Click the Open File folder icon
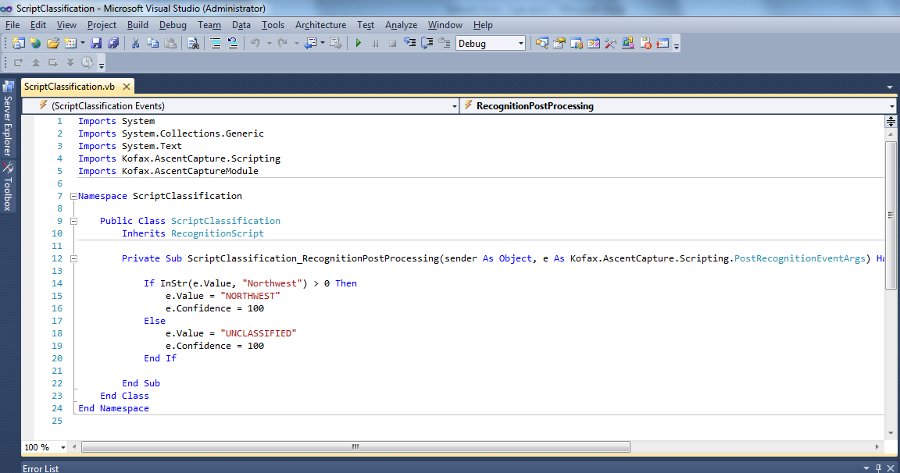 (x=53, y=44)
